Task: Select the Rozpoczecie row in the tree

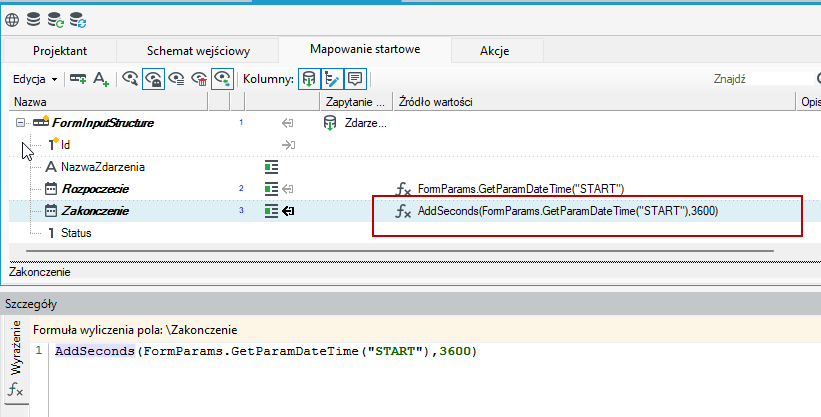Action: pyautogui.click(x=95, y=189)
